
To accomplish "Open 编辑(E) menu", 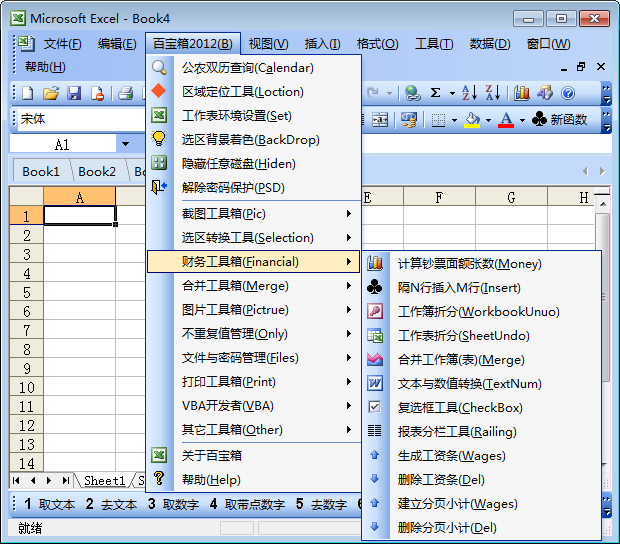I will coord(117,43).
